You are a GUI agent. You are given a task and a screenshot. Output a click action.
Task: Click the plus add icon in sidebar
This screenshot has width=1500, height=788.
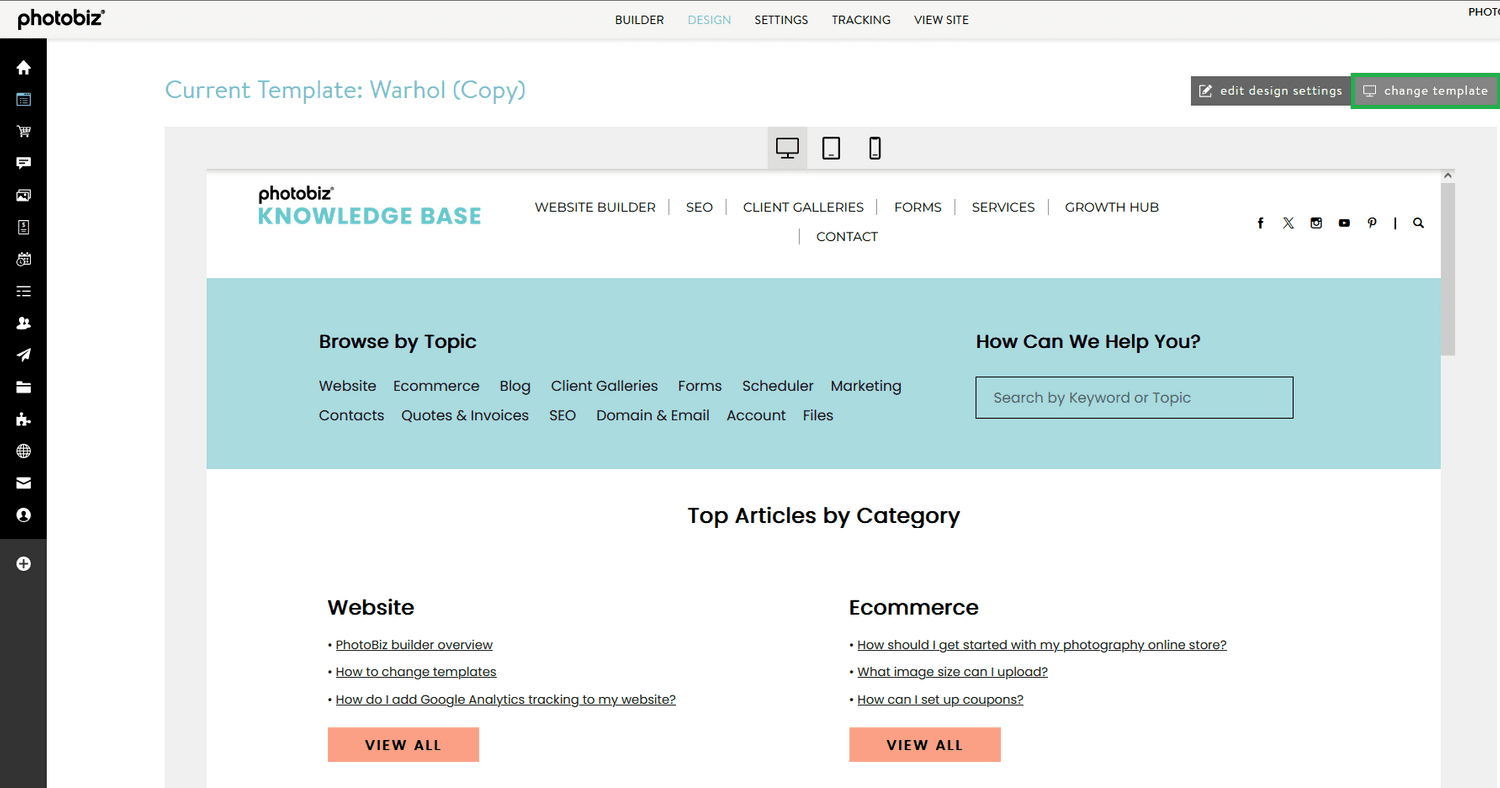click(23, 564)
